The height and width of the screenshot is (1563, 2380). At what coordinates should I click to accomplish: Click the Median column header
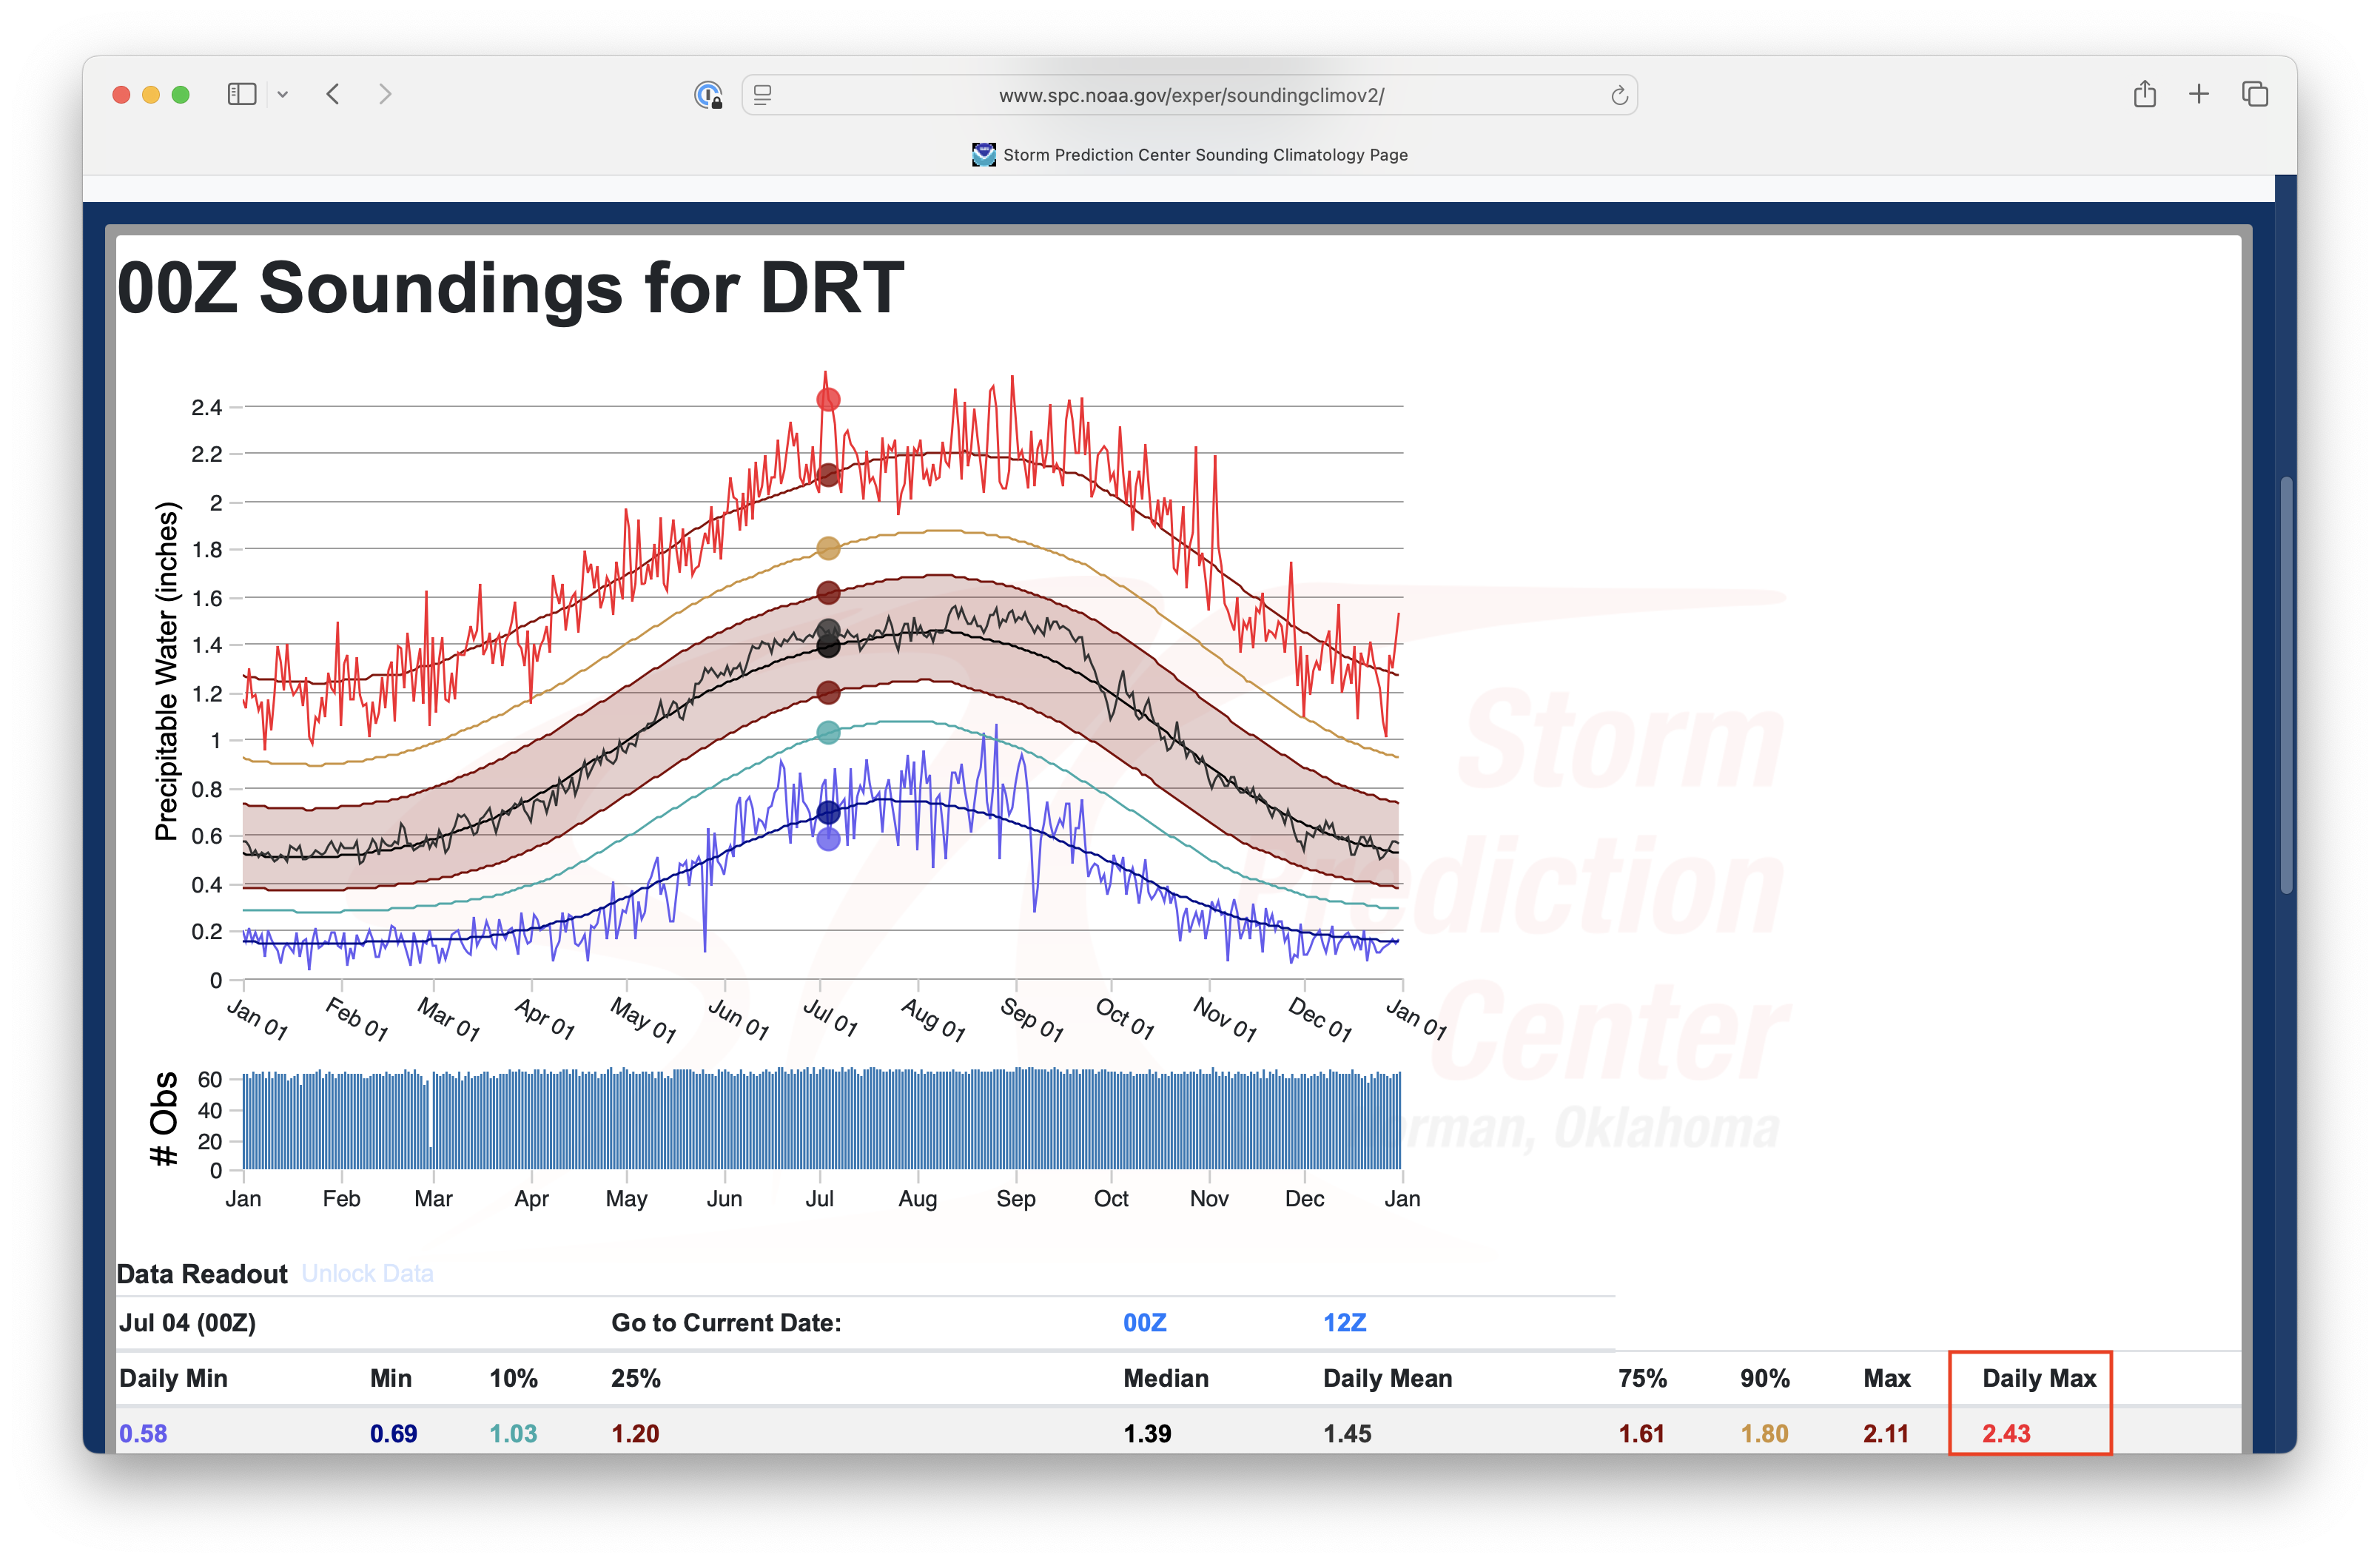1165,1377
